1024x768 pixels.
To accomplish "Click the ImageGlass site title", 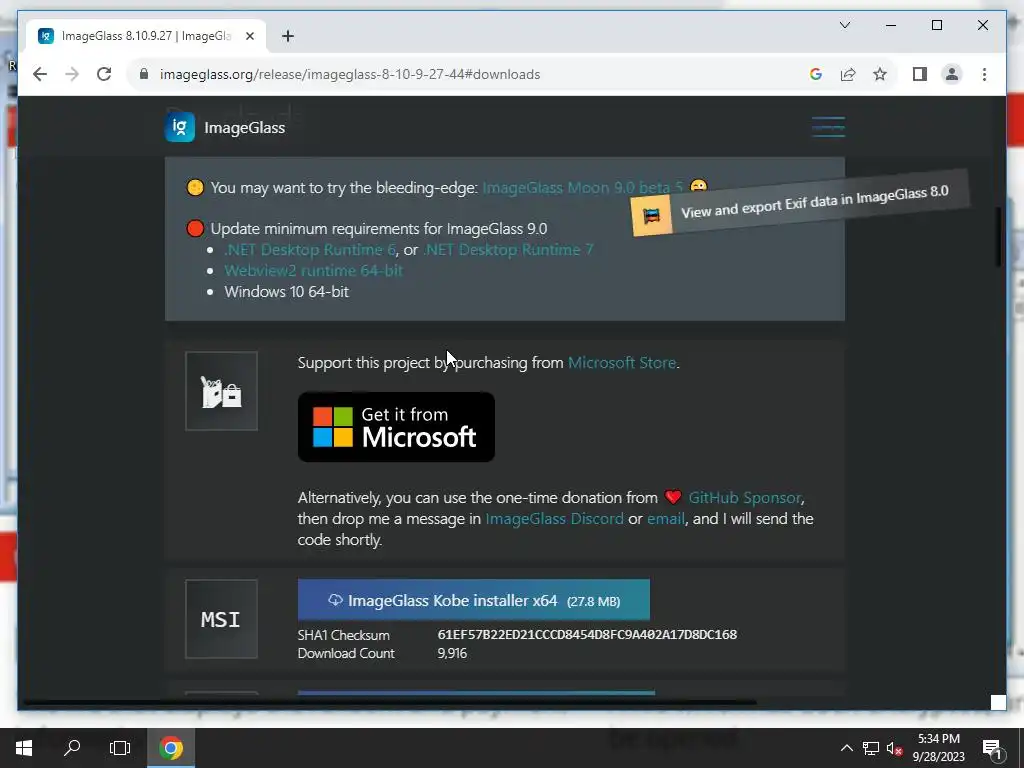I will pyautogui.click(x=244, y=127).
